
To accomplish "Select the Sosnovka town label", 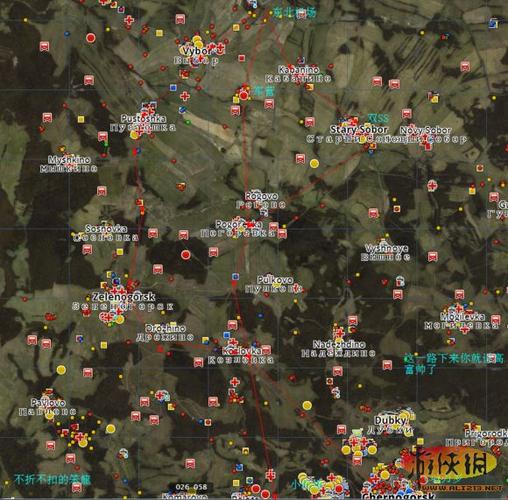I will click(106, 229).
